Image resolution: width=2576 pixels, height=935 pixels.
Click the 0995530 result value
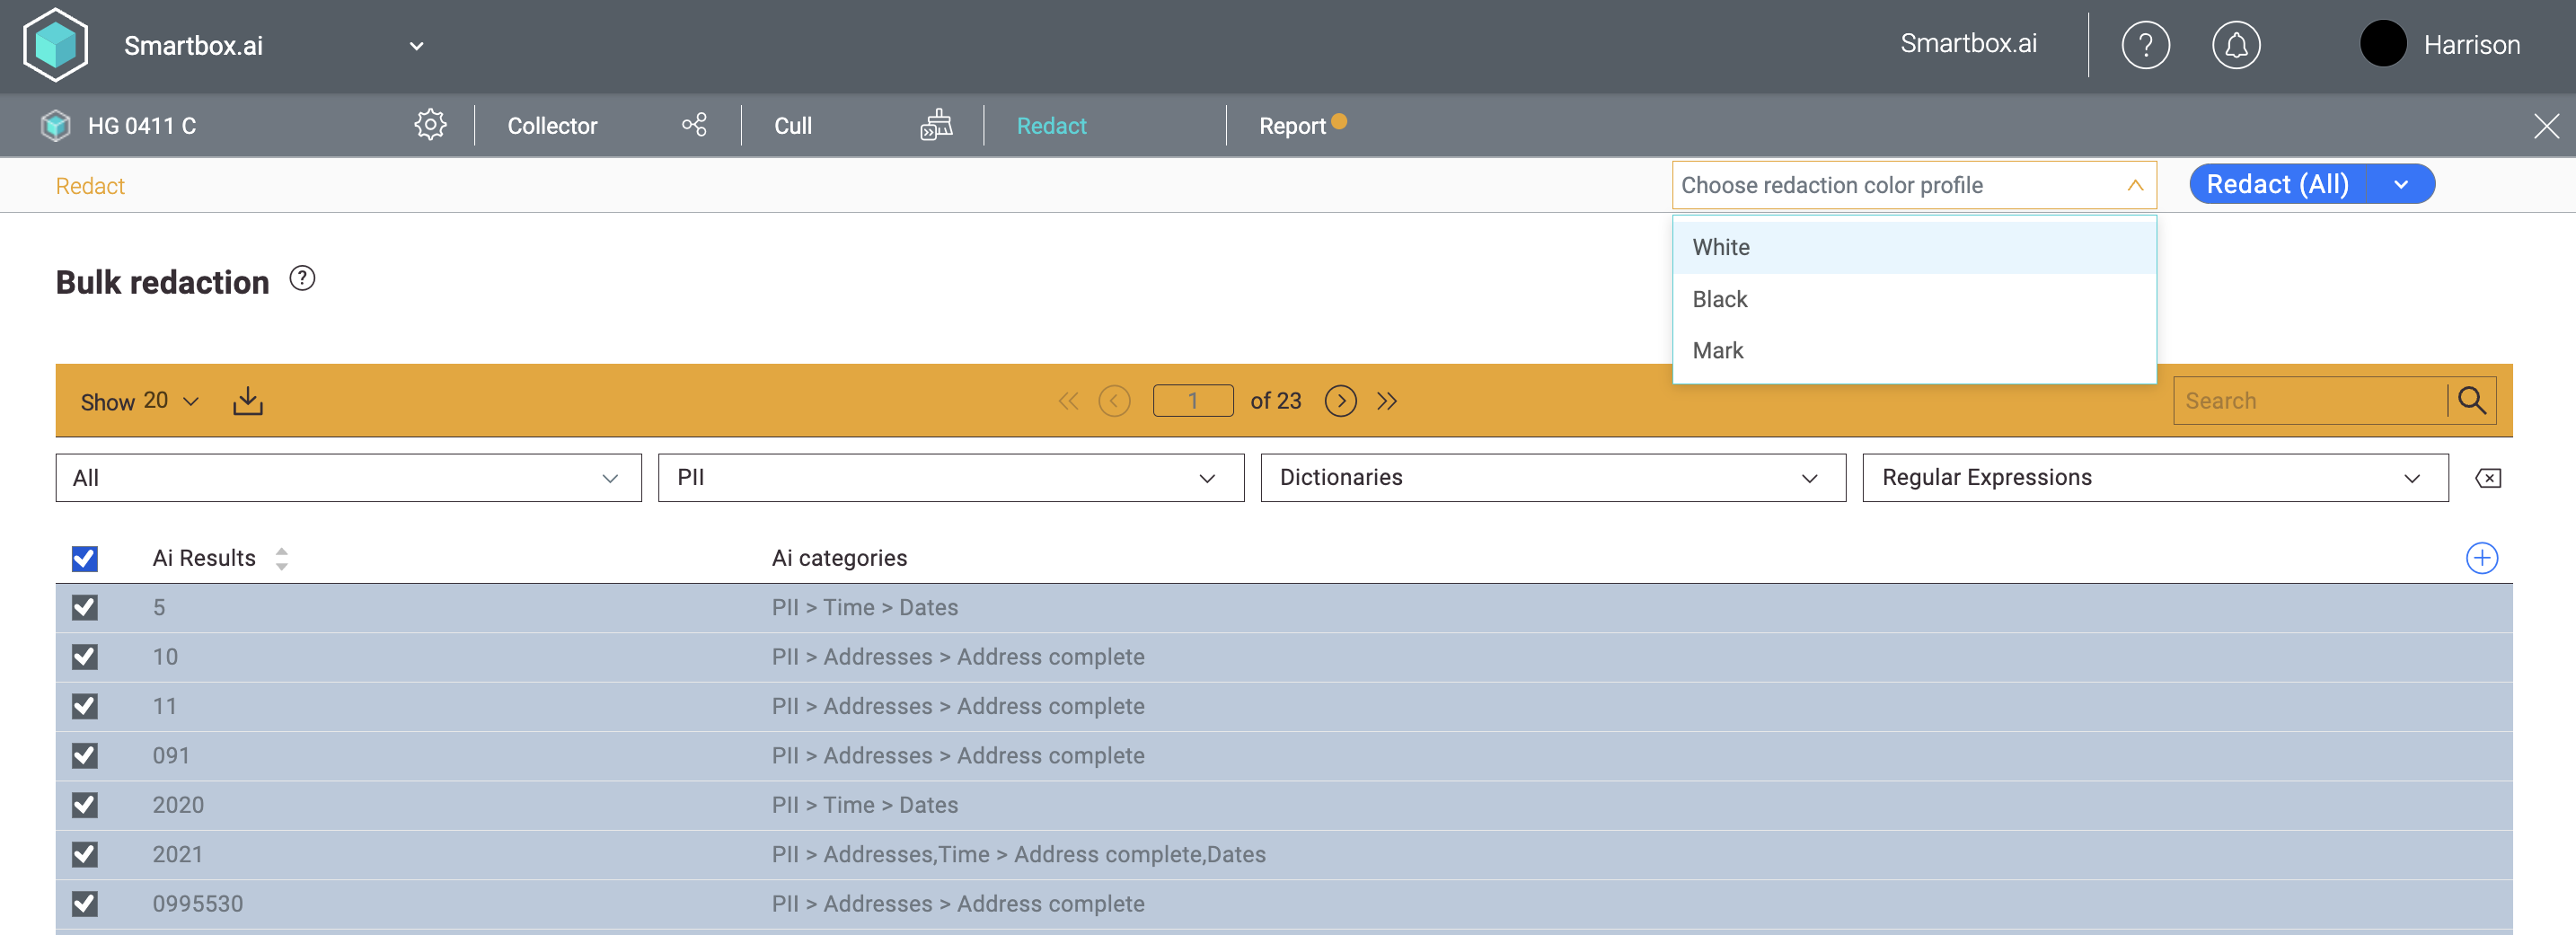pos(198,904)
